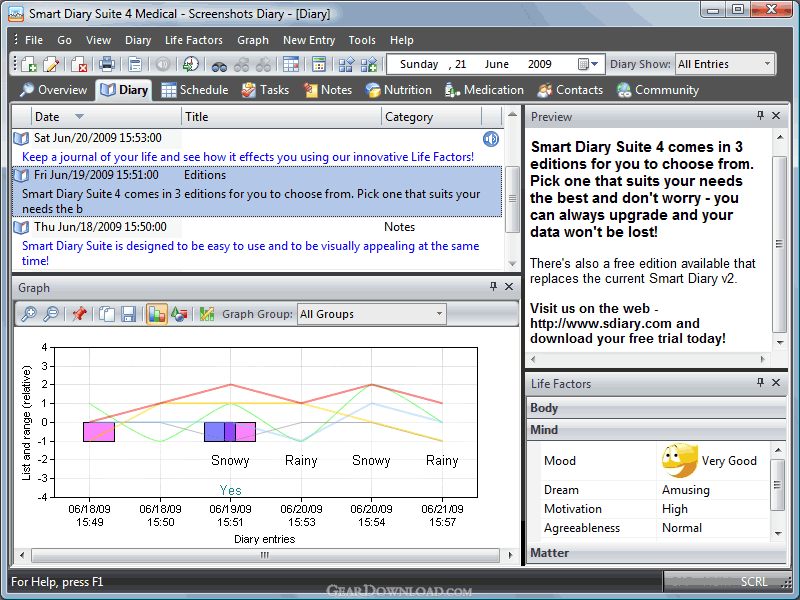Open the Help menu
Image resolution: width=800 pixels, height=600 pixels.
coord(402,40)
